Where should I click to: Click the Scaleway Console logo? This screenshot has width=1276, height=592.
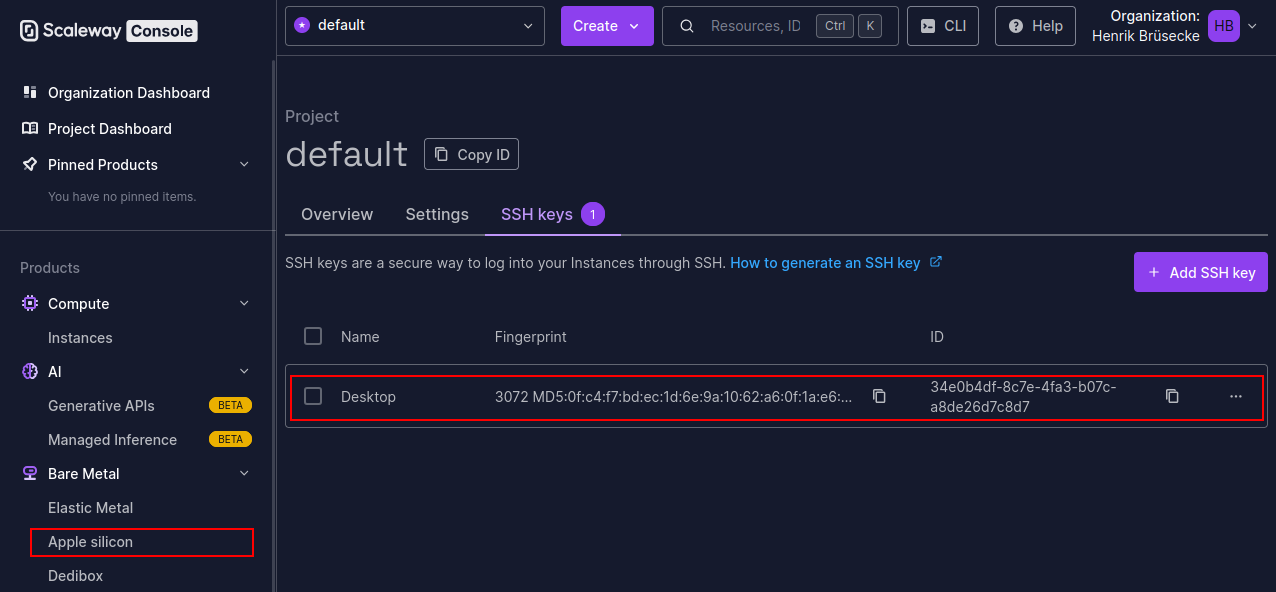pos(108,30)
